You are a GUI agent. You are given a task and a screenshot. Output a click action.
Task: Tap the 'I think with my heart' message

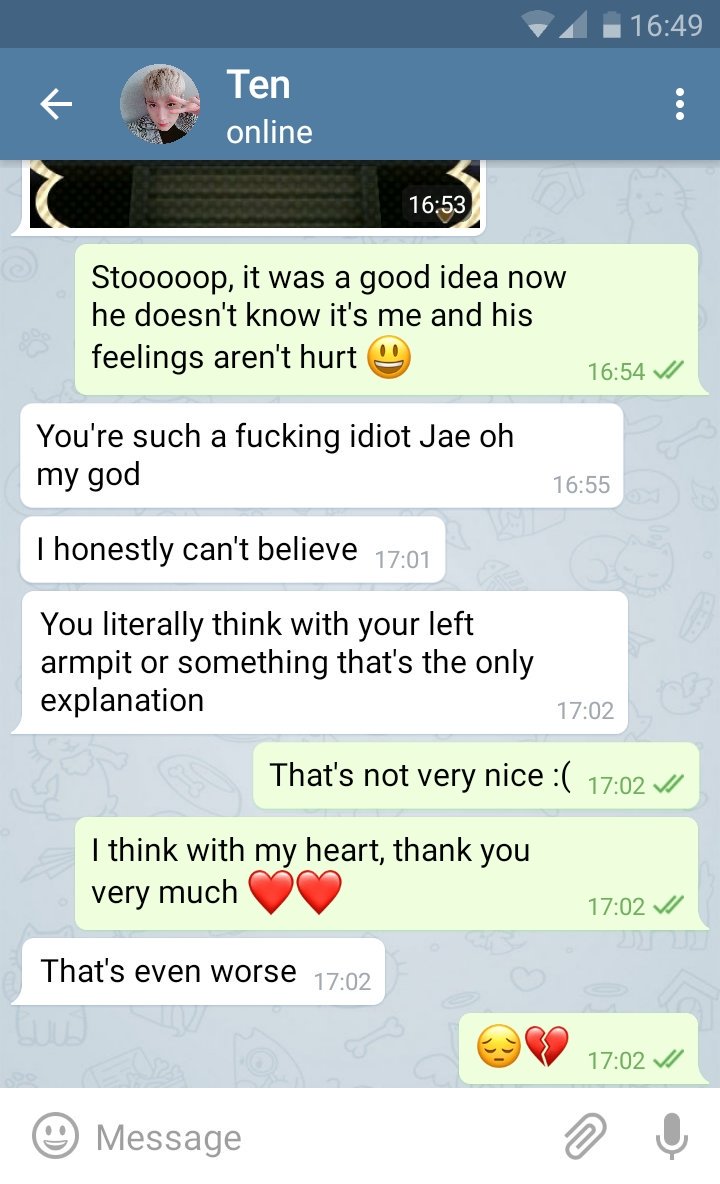pos(387,874)
